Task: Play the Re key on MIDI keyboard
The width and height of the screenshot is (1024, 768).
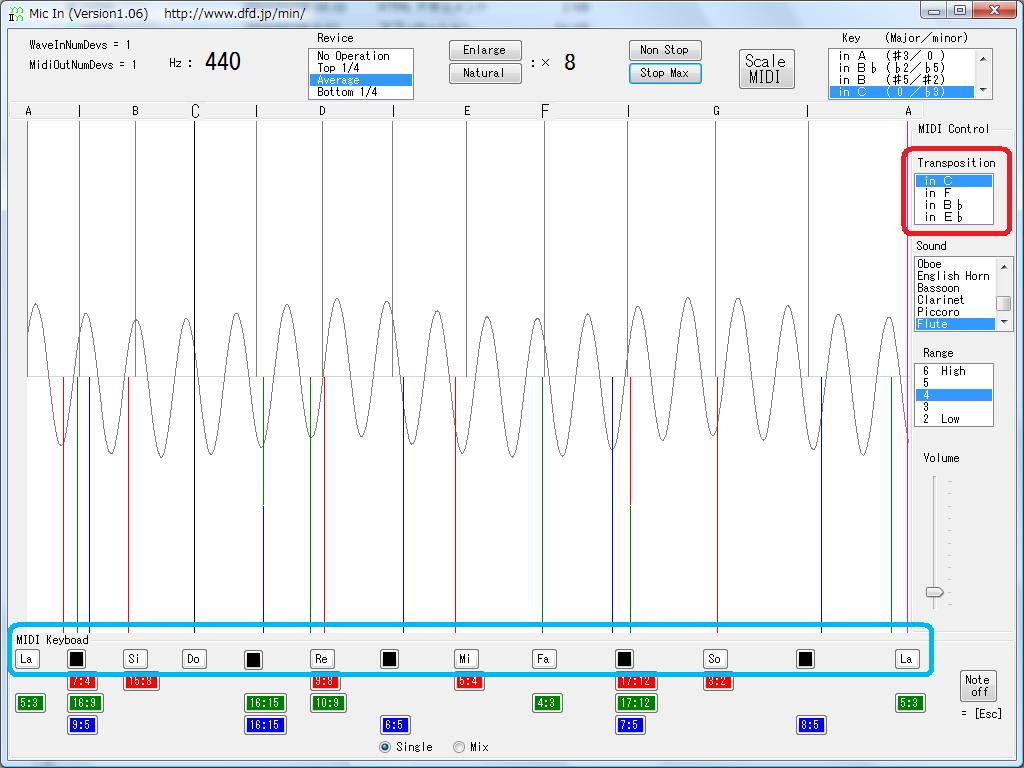Action: point(322,659)
